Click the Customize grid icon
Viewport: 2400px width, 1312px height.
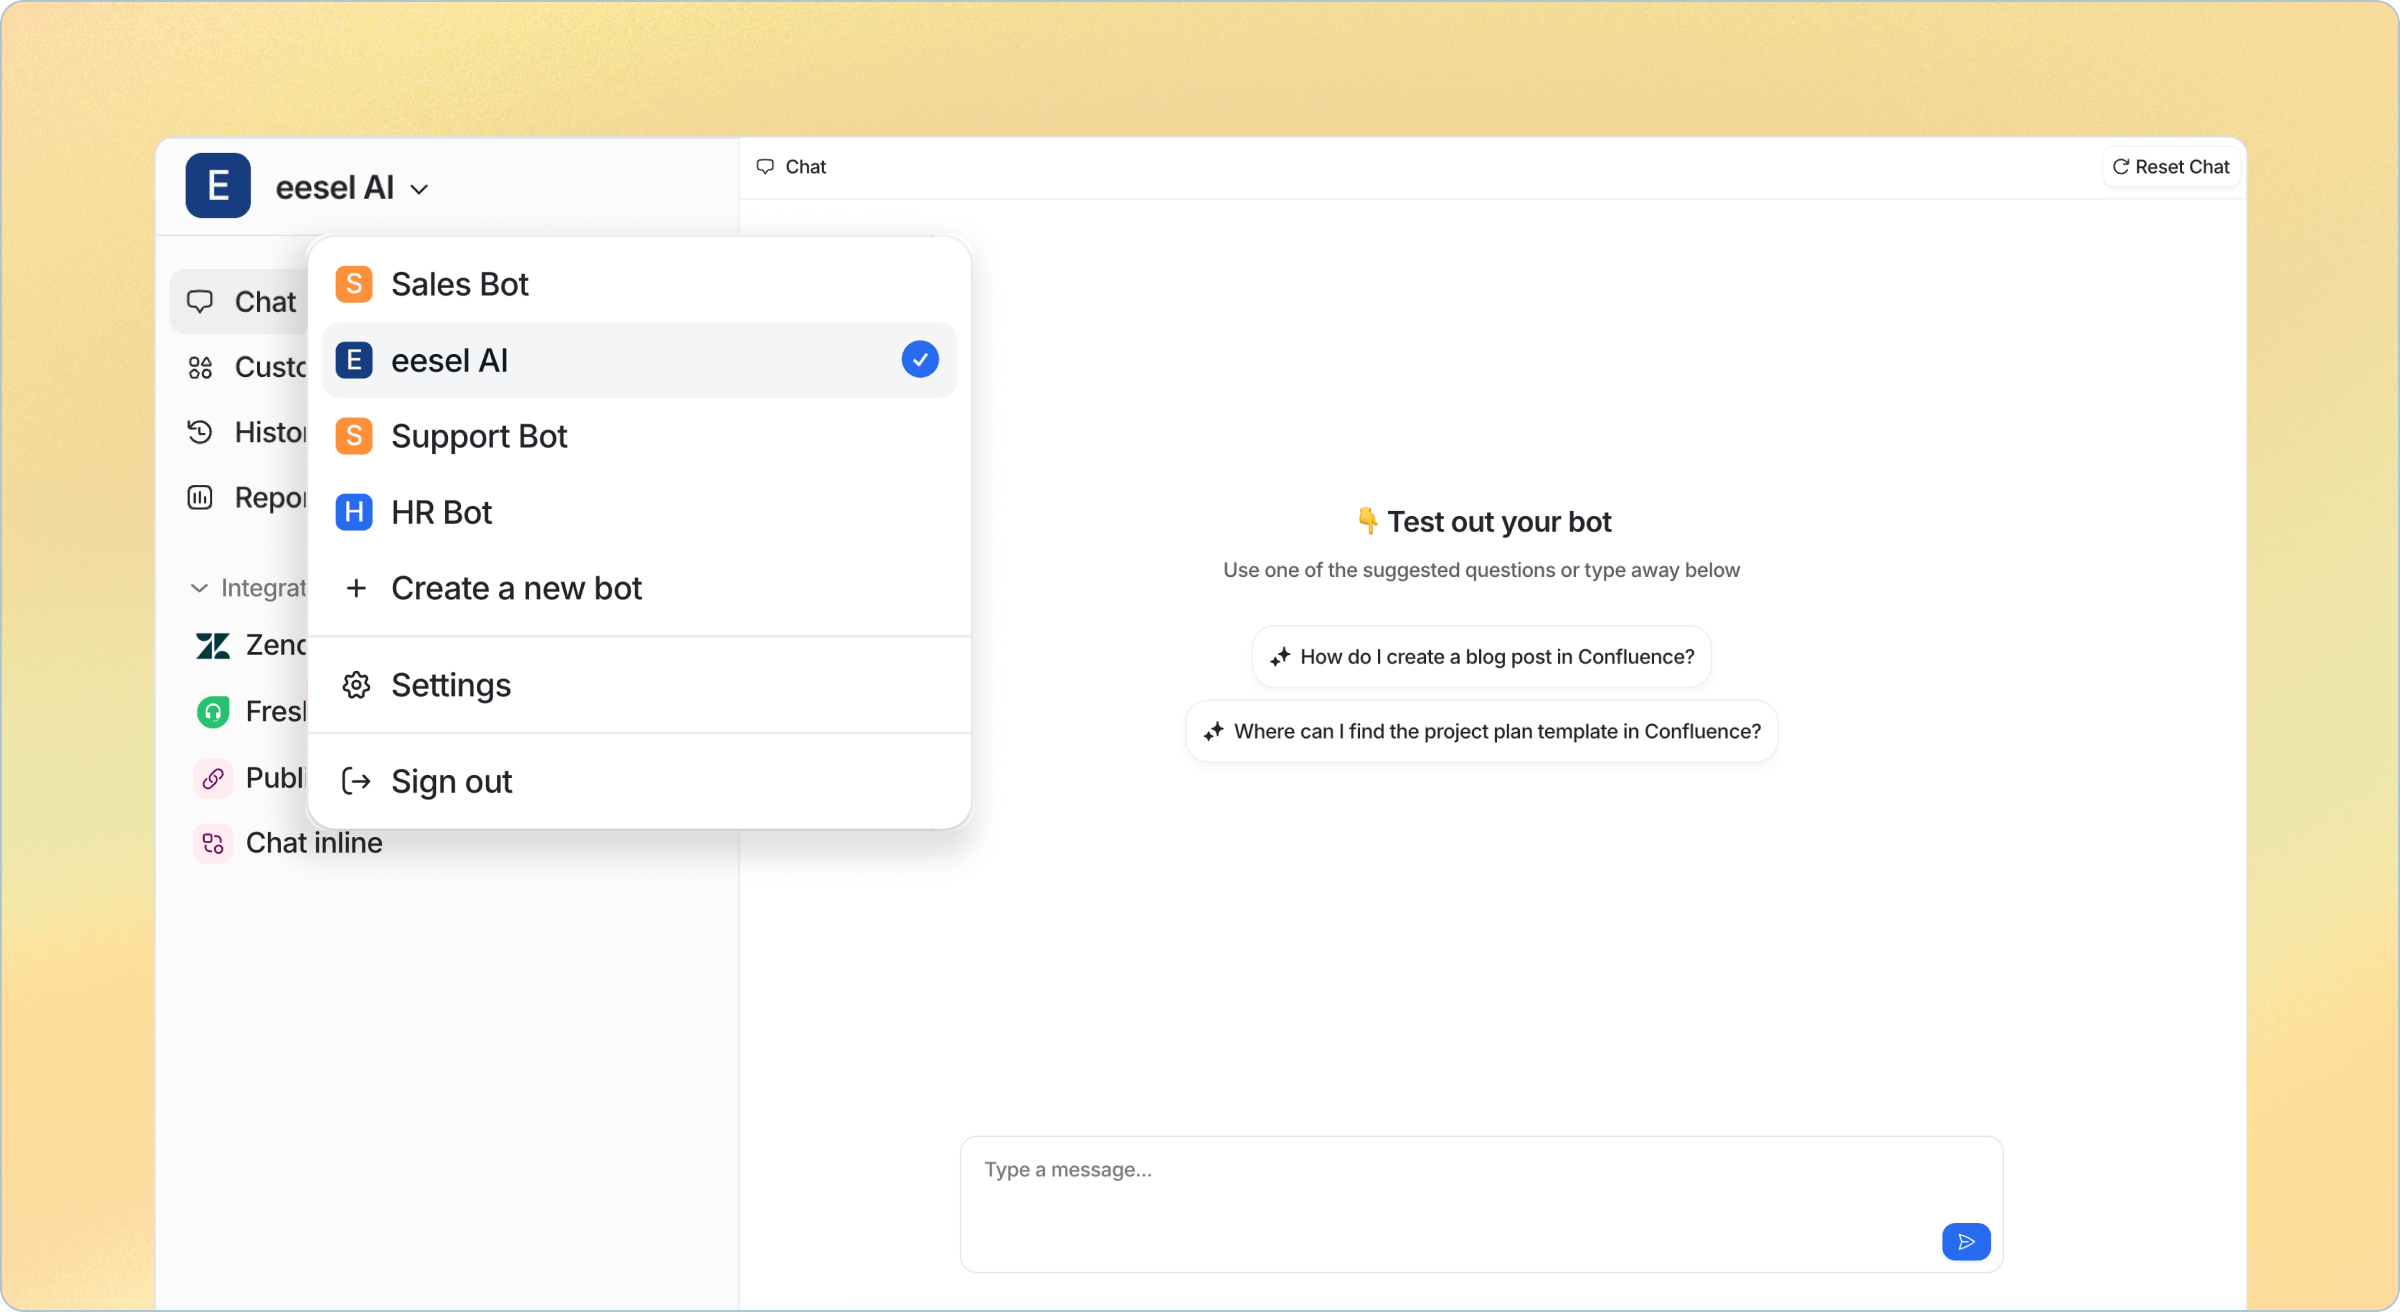[x=200, y=368]
